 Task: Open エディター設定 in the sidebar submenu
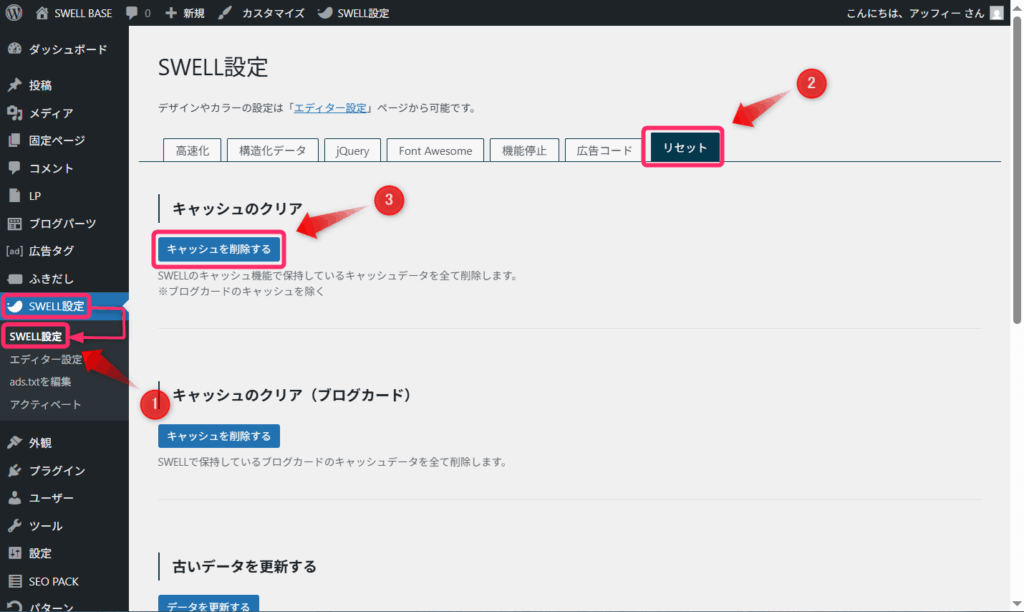(46, 359)
